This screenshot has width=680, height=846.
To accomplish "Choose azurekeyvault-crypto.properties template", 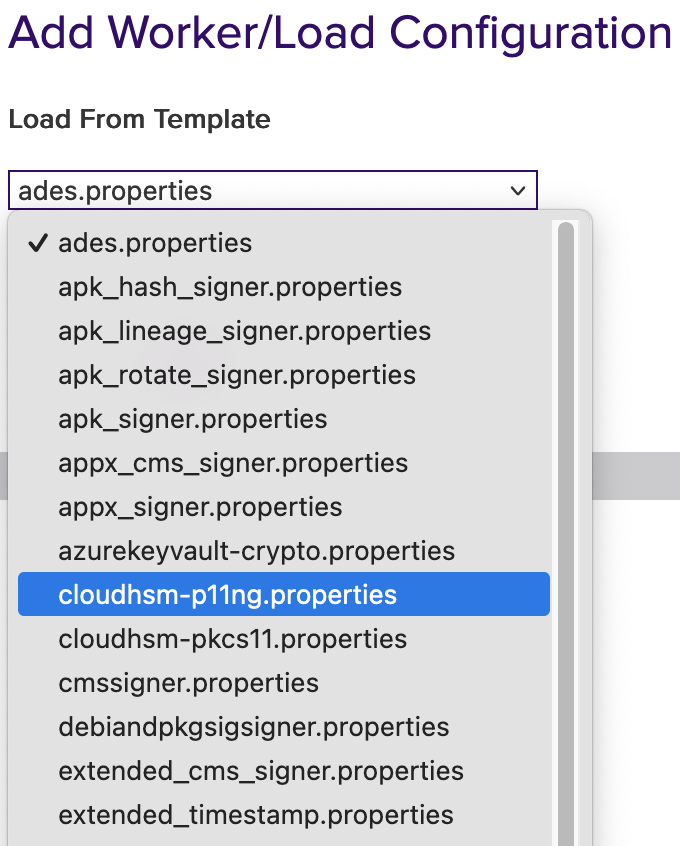I will (x=256, y=551).
